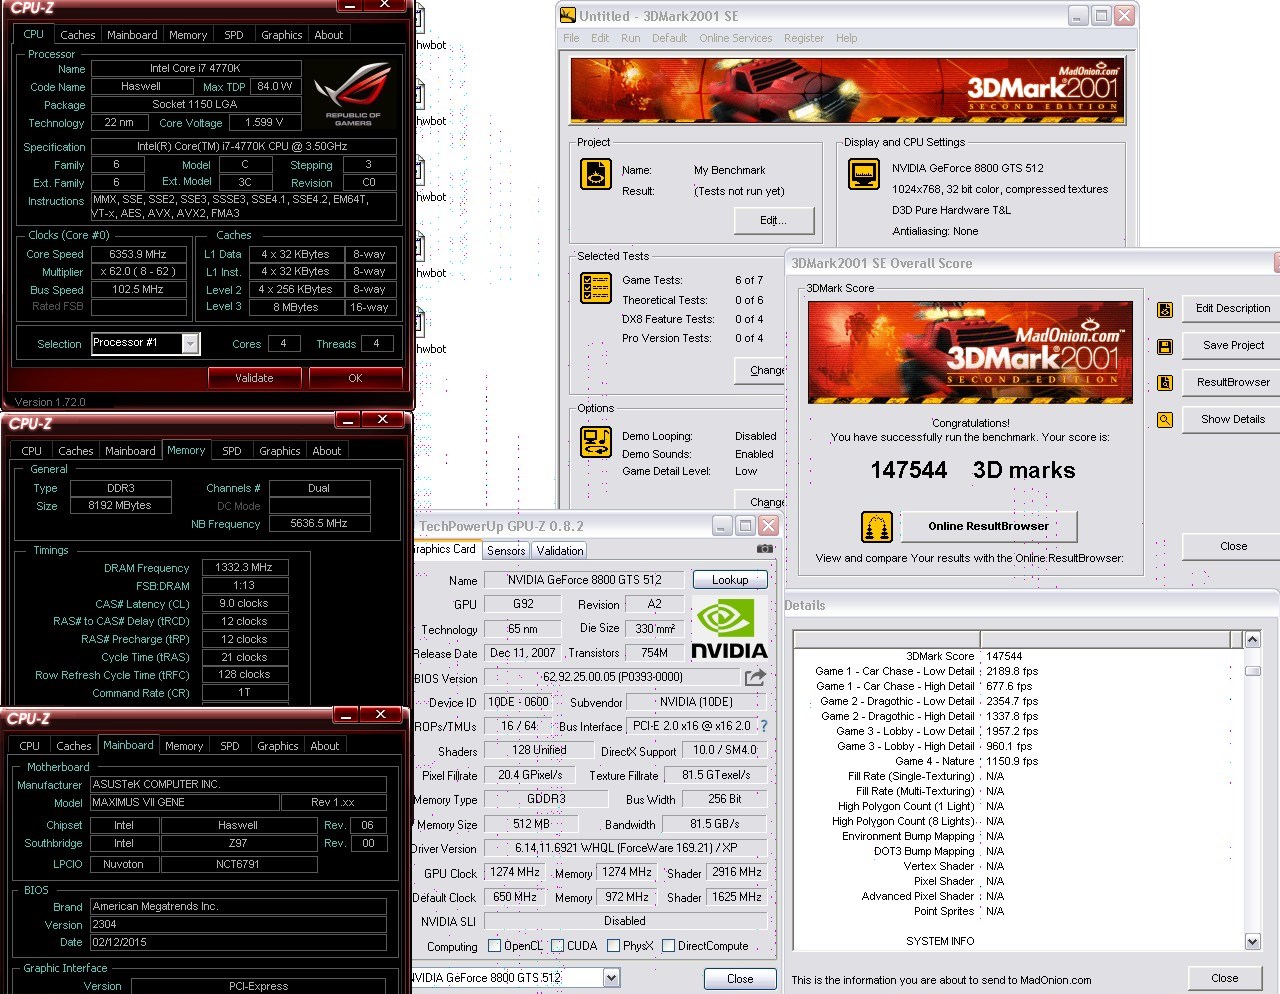The height and width of the screenshot is (994, 1280).
Task: Toggle the PhysX checkbox
Action: 613,946
